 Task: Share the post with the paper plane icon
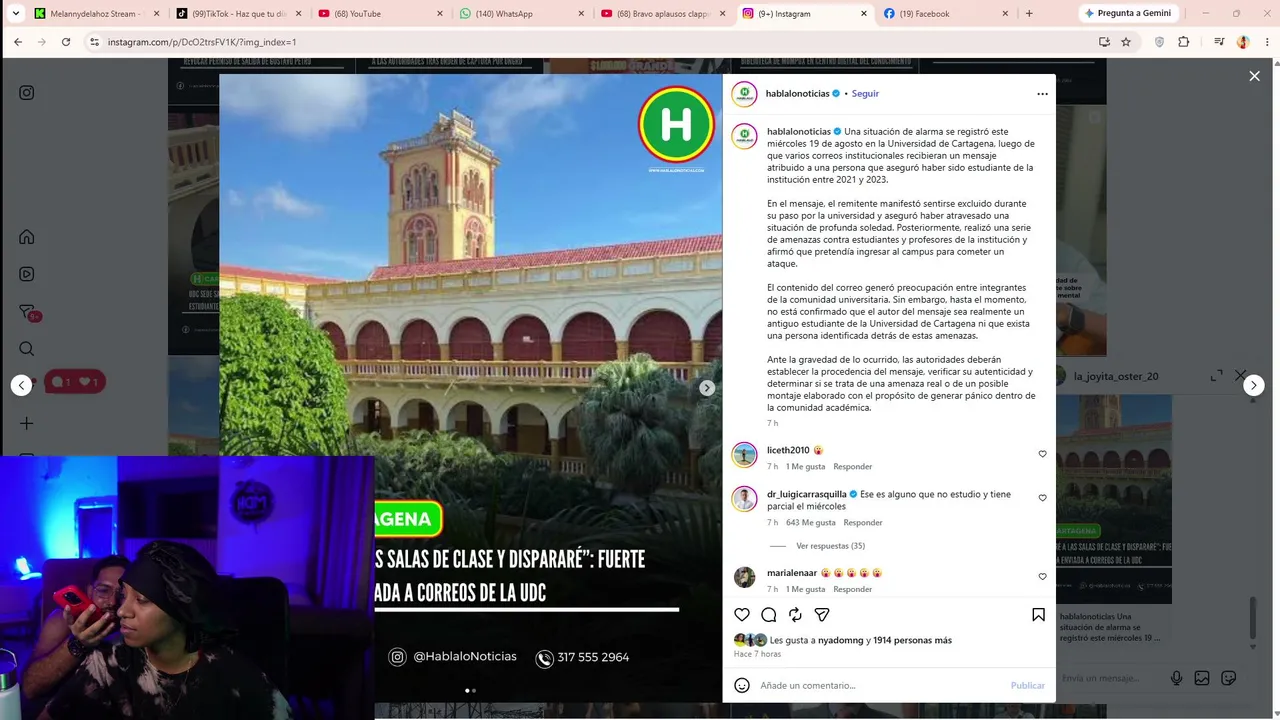(822, 615)
